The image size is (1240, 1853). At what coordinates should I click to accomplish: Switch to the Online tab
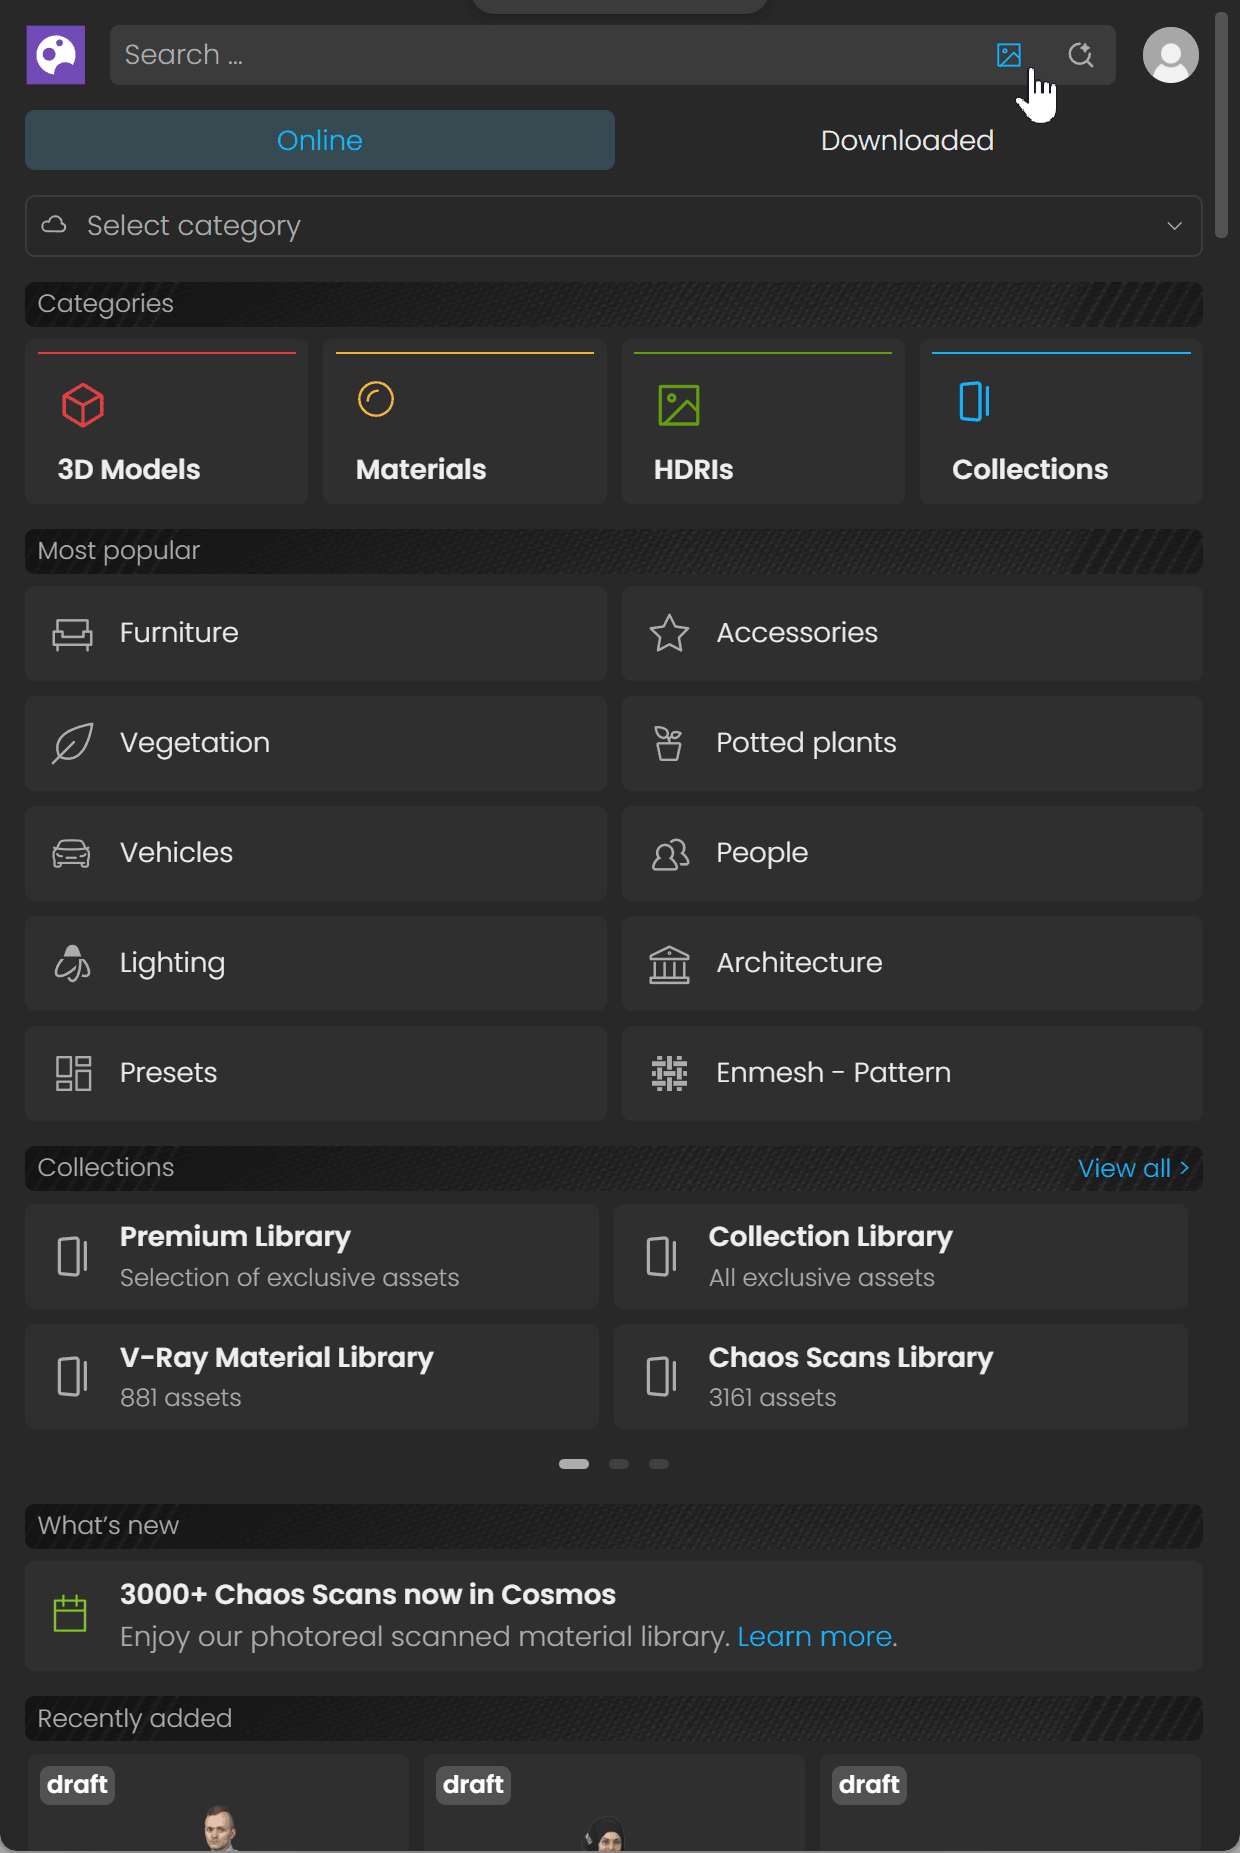click(x=320, y=140)
